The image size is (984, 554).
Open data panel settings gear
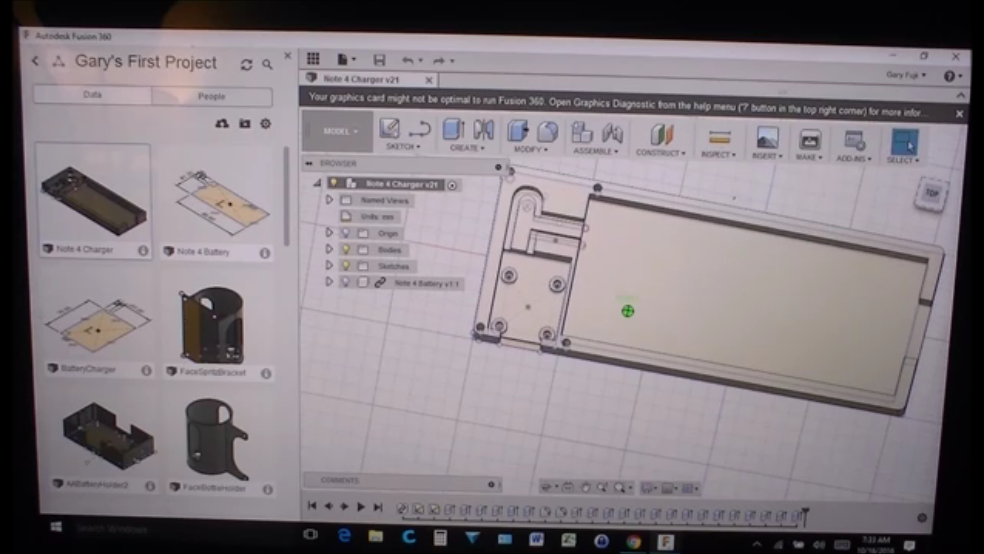[x=265, y=124]
